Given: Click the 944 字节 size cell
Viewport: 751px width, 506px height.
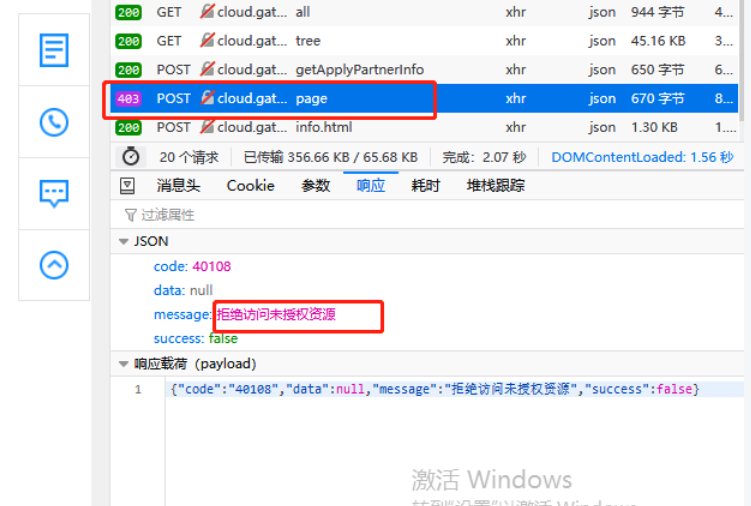Looking at the screenshot, I should coord(658,12).
